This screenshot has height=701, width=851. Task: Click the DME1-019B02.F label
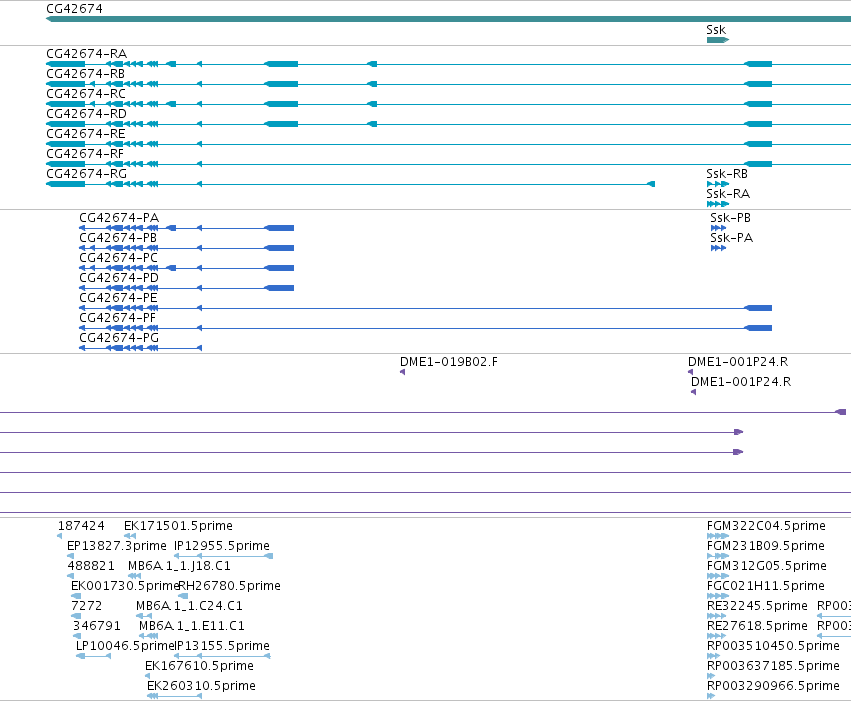[x=448, y=362]
